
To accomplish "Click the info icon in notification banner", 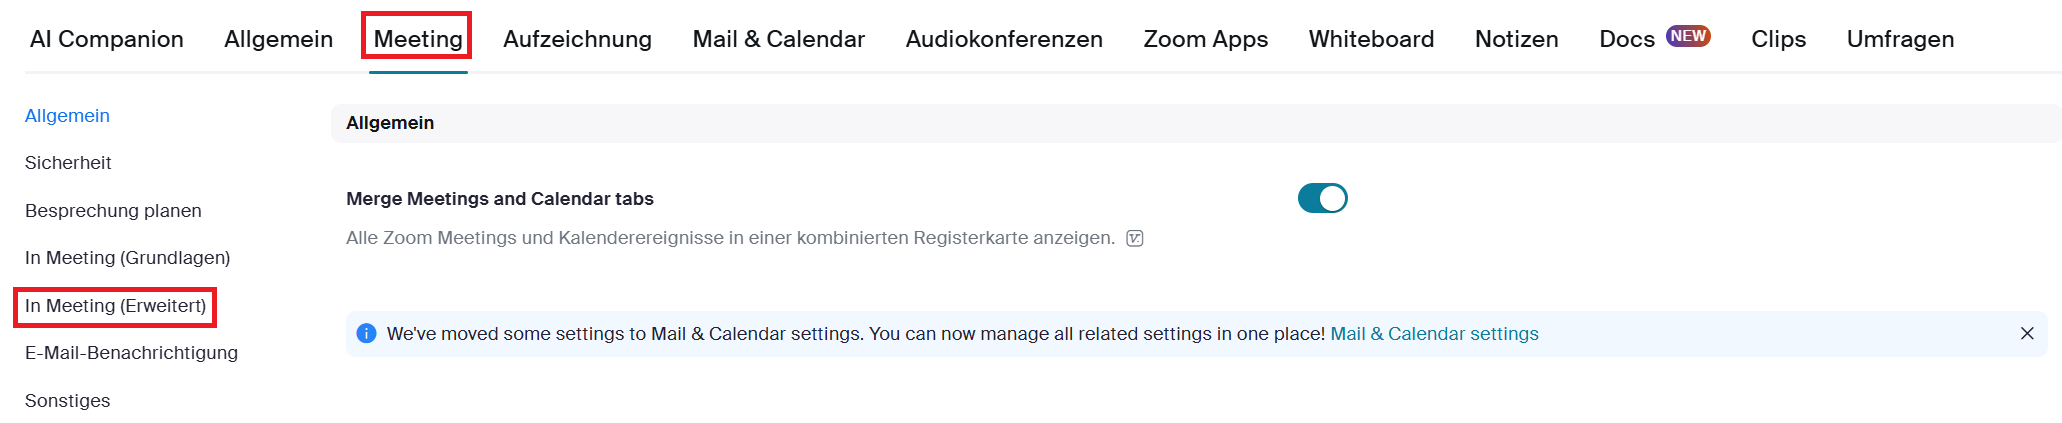I will [x=366, y=334].
